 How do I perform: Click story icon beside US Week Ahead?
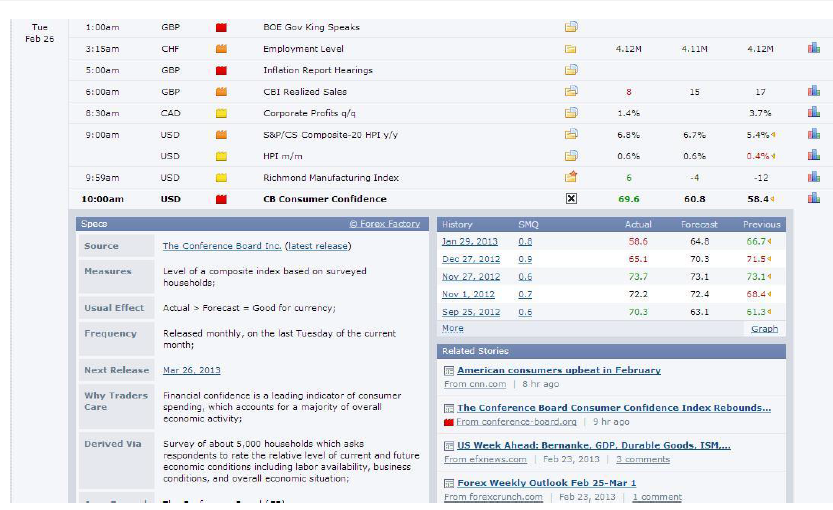tap(449, 446)
